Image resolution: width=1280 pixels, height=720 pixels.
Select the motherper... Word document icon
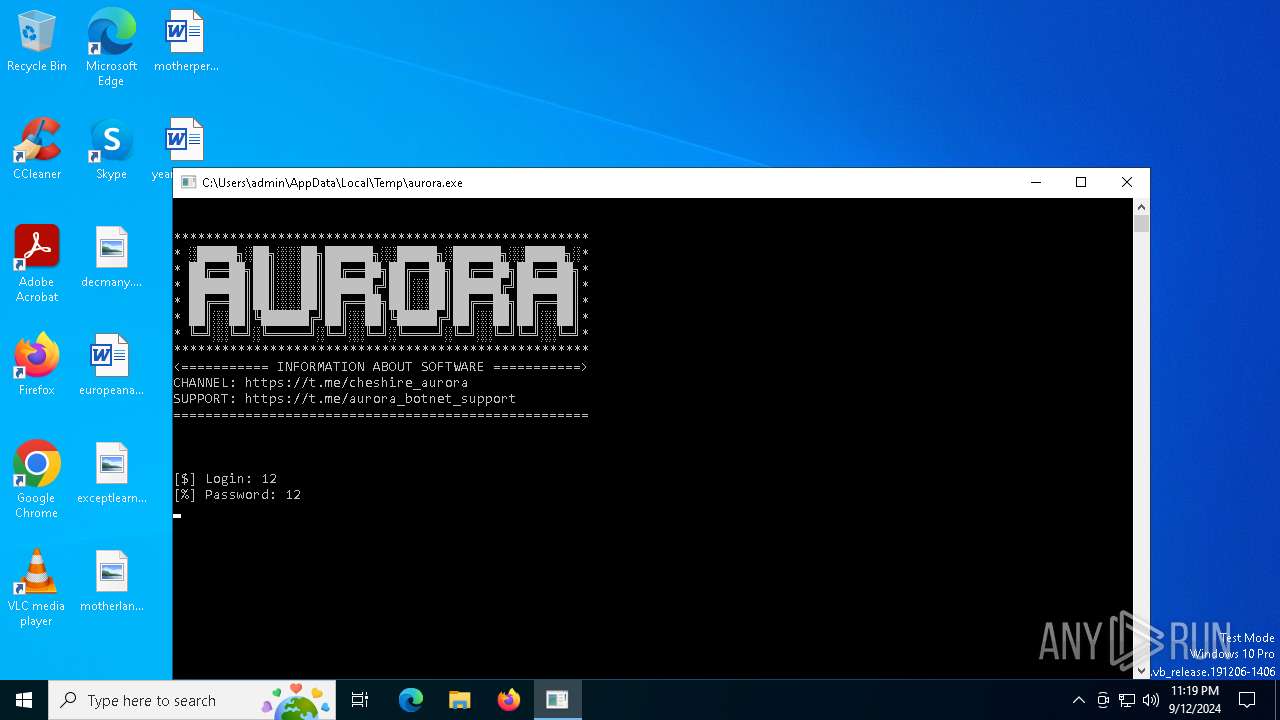point(185,42)
